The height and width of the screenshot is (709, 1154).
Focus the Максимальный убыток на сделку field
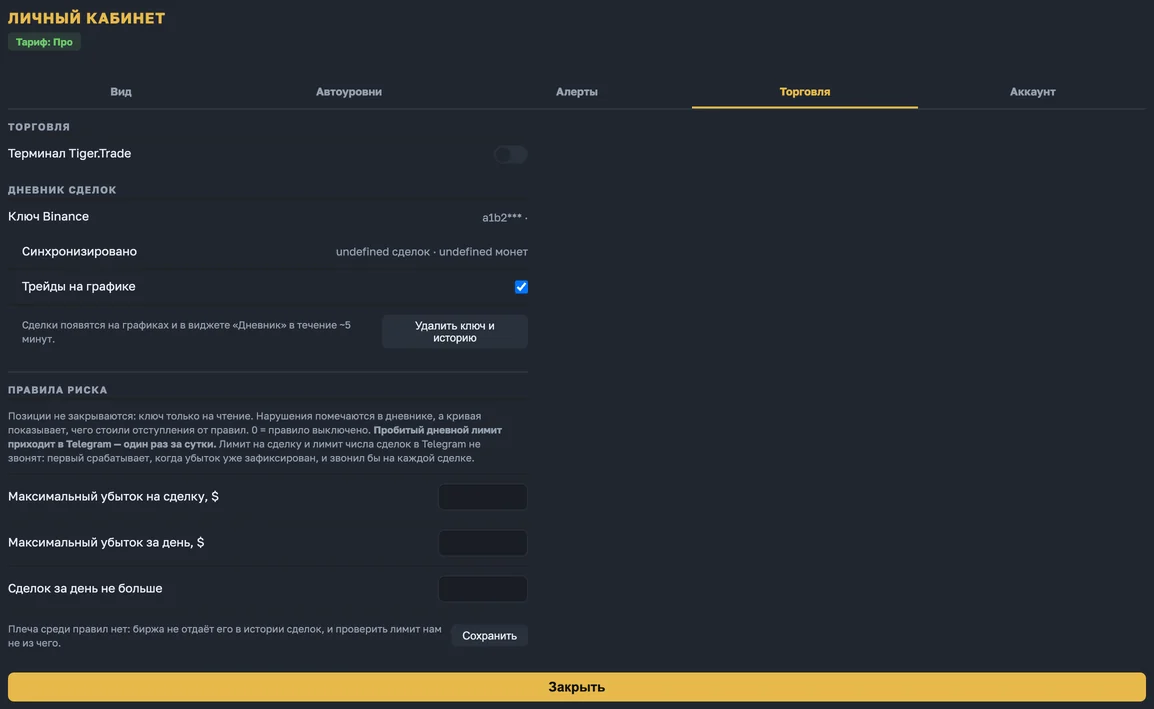pos(483,496)
